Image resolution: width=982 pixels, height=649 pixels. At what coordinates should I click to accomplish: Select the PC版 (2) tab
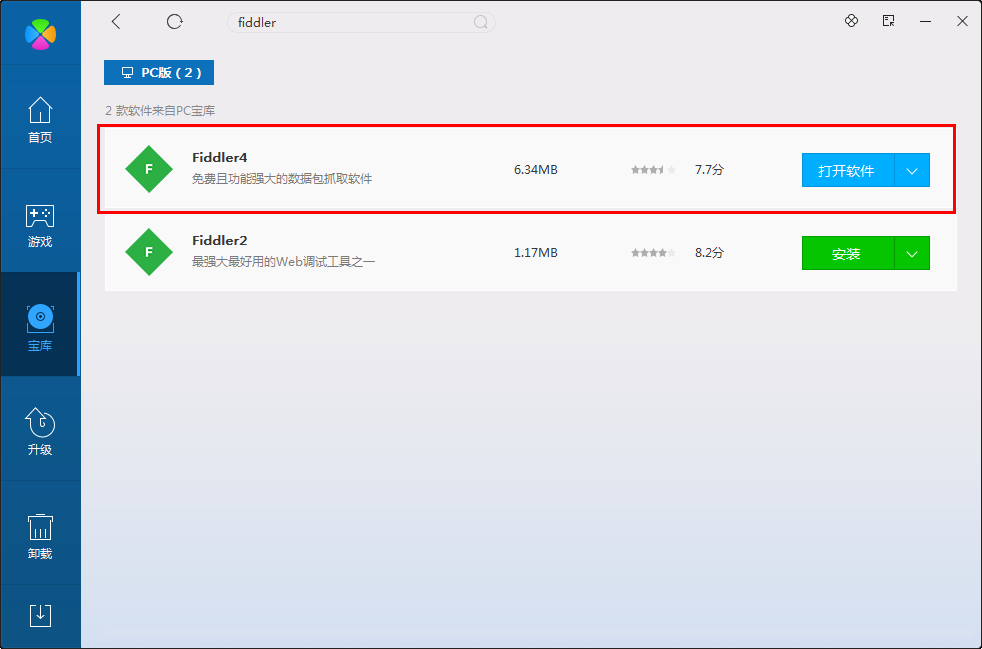[x=159, y=73]
